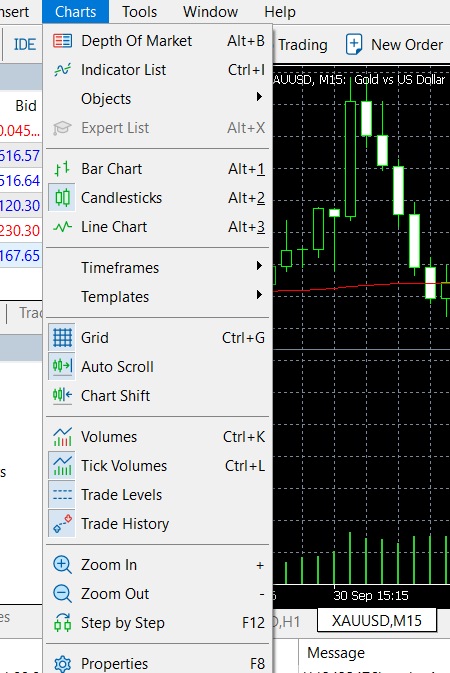Click the Zoom In magnifier icon
This screenshot has height=673, width=450.
pos(62,565)
